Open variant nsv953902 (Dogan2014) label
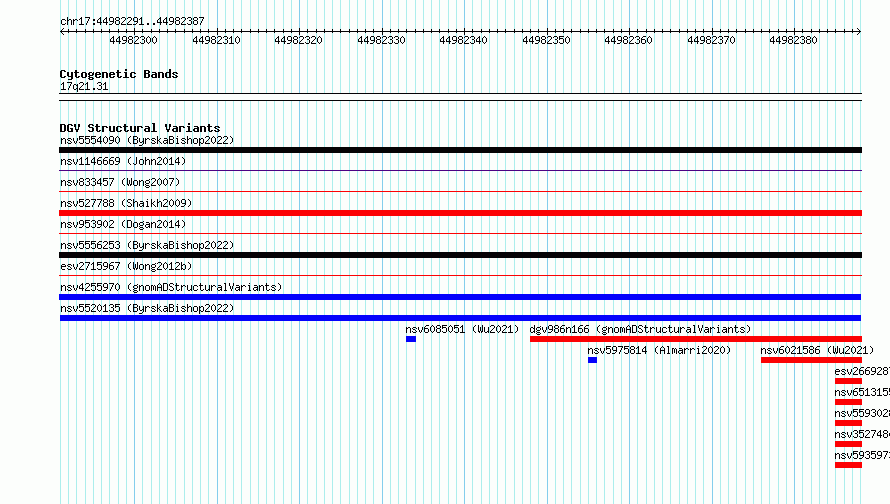The height and width of the screenshot is (504, 890). click(x=123, y=224)
